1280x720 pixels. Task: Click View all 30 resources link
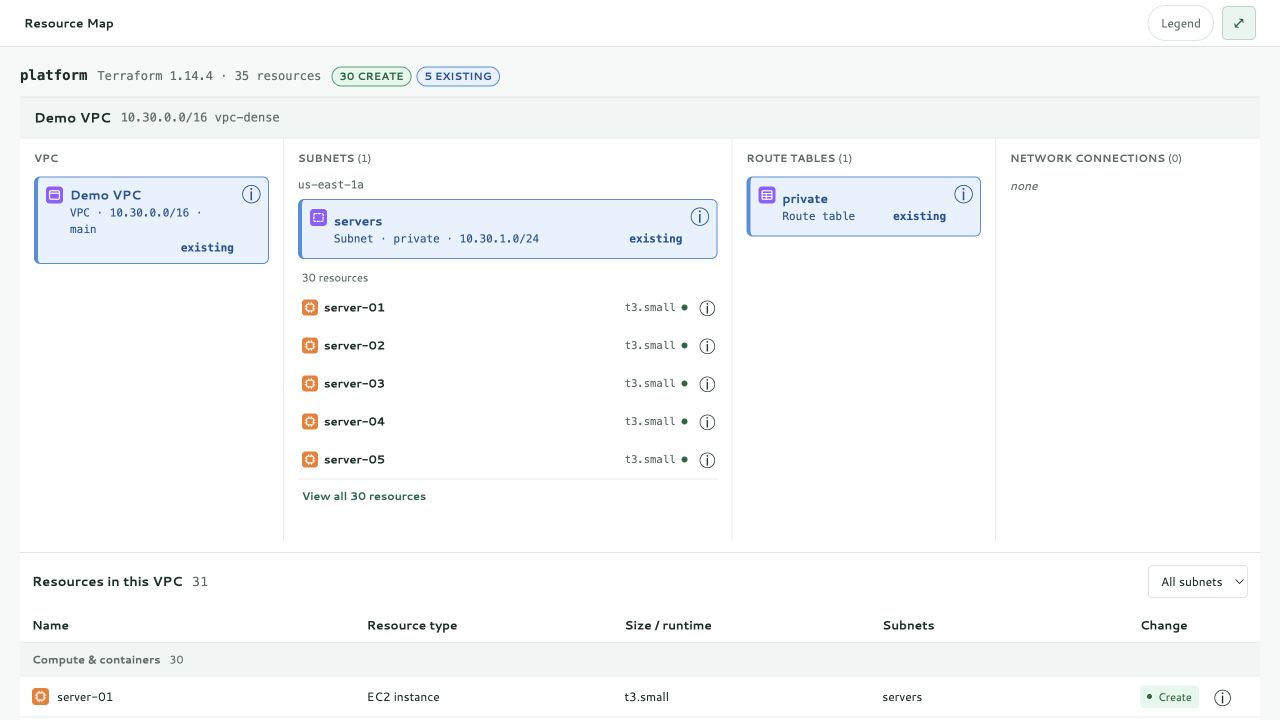pyautogui.click(x=364, y=496)
